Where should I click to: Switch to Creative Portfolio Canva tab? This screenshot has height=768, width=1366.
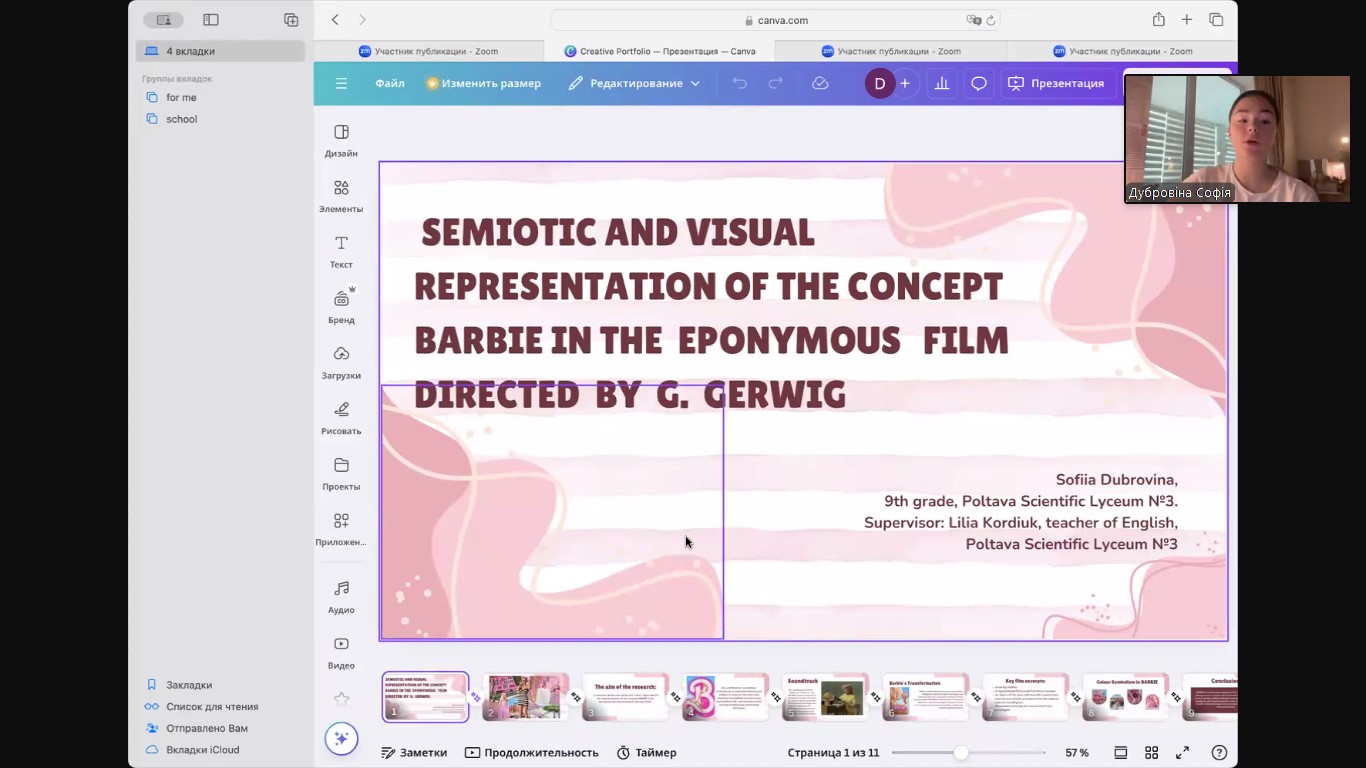(x=660, y=51)
